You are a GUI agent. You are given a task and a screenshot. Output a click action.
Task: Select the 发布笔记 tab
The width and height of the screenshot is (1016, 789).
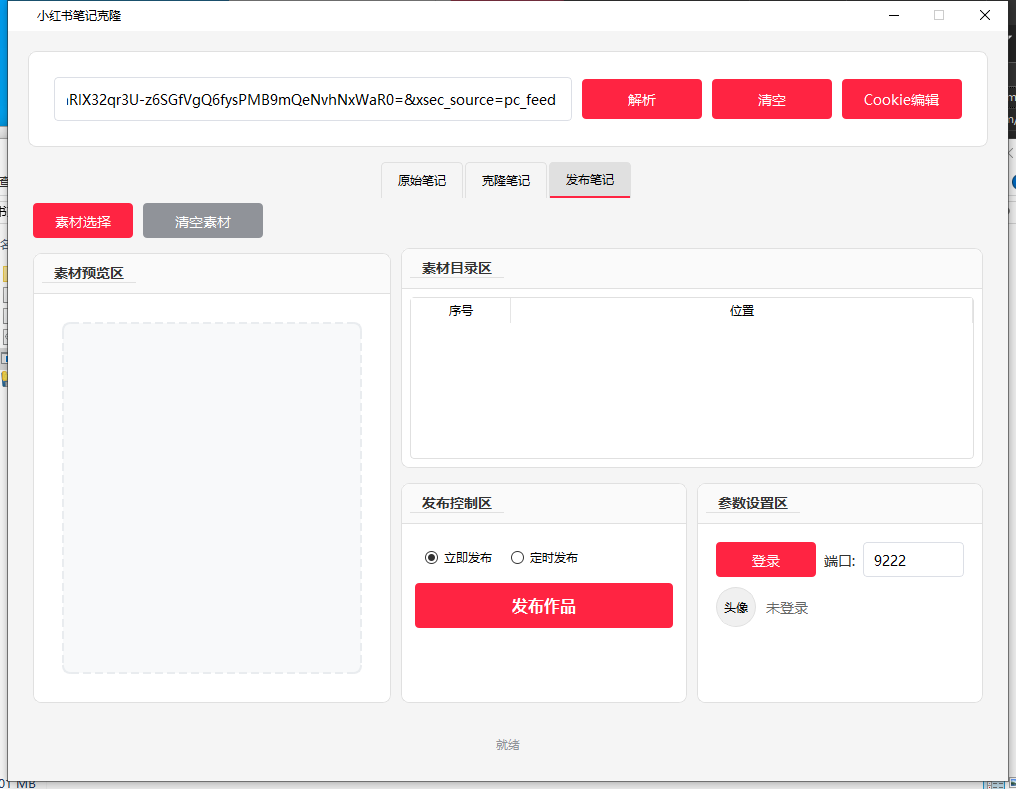pos(589,180)
